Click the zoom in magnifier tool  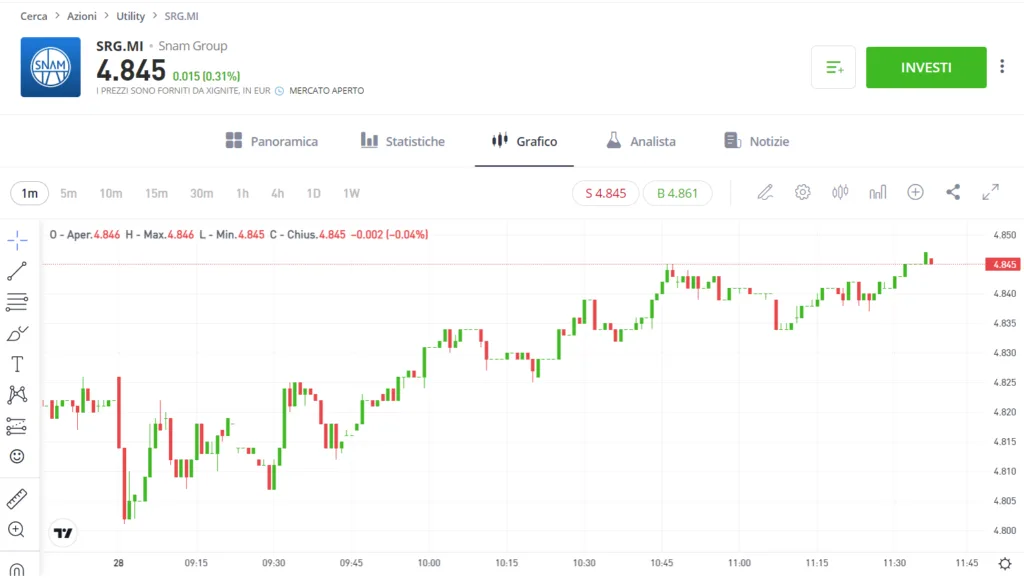pos(17,530)
